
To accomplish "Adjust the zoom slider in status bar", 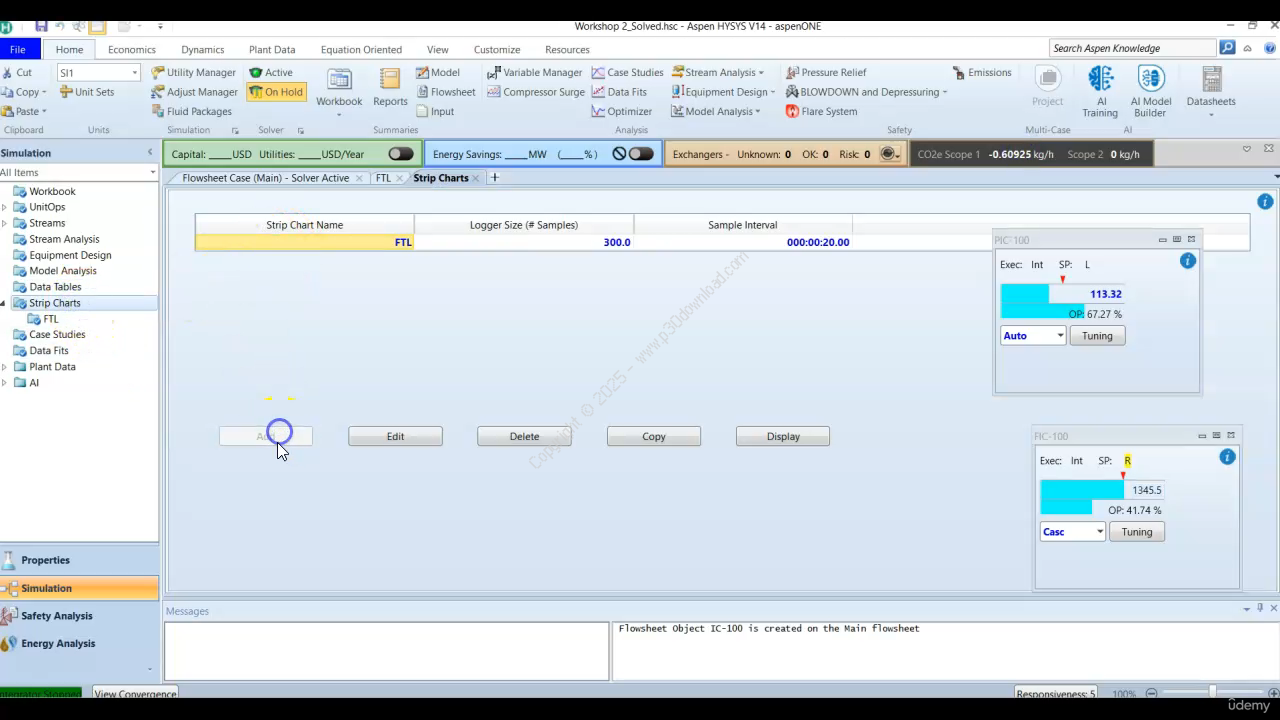I will click(x=1212, y=693).
